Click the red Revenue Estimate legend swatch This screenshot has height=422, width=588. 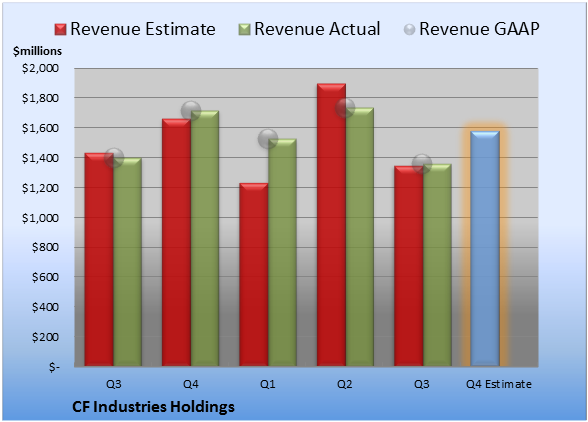click(60, 30)
